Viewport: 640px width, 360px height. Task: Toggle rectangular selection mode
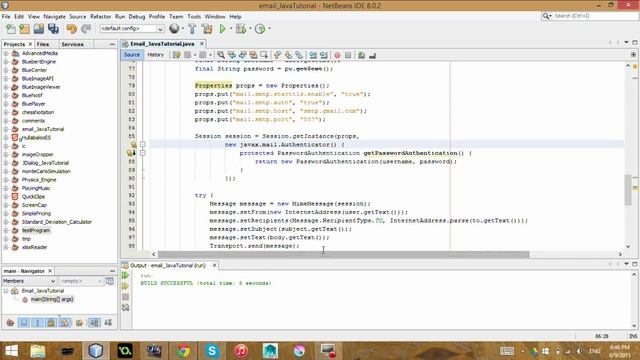coord(264,55)
